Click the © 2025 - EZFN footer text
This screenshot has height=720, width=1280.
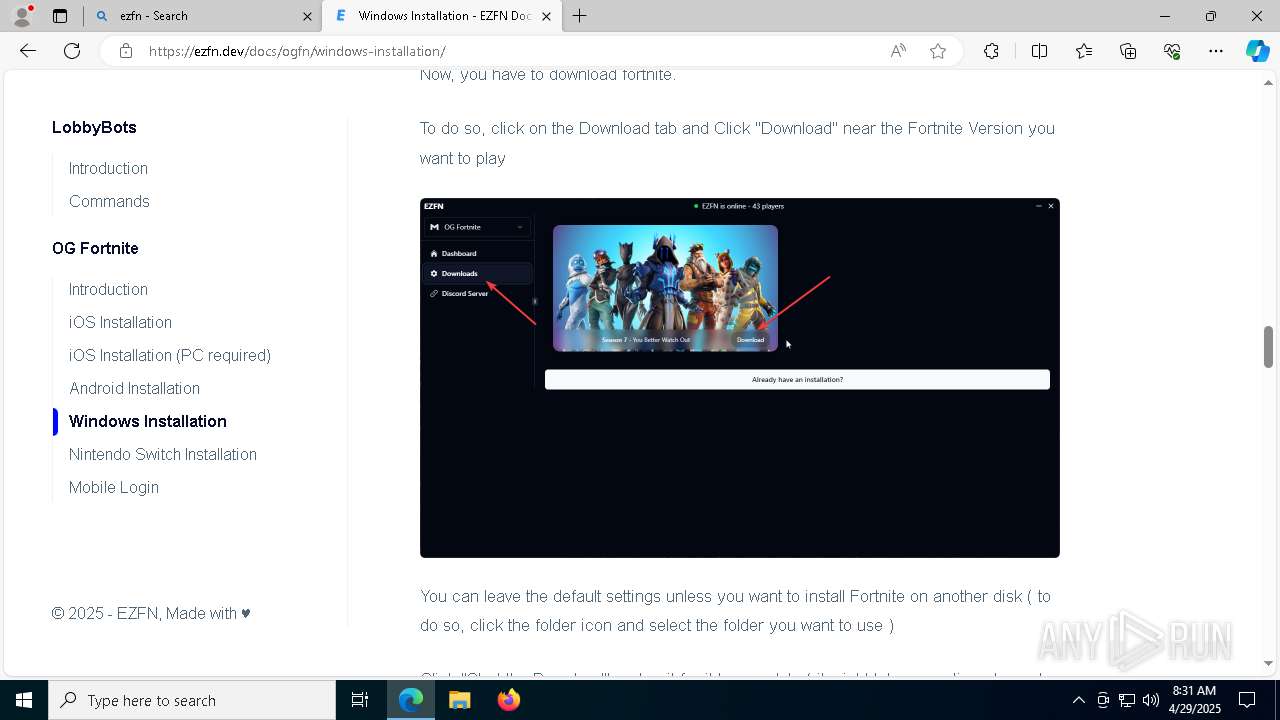[x=152, y=613]
